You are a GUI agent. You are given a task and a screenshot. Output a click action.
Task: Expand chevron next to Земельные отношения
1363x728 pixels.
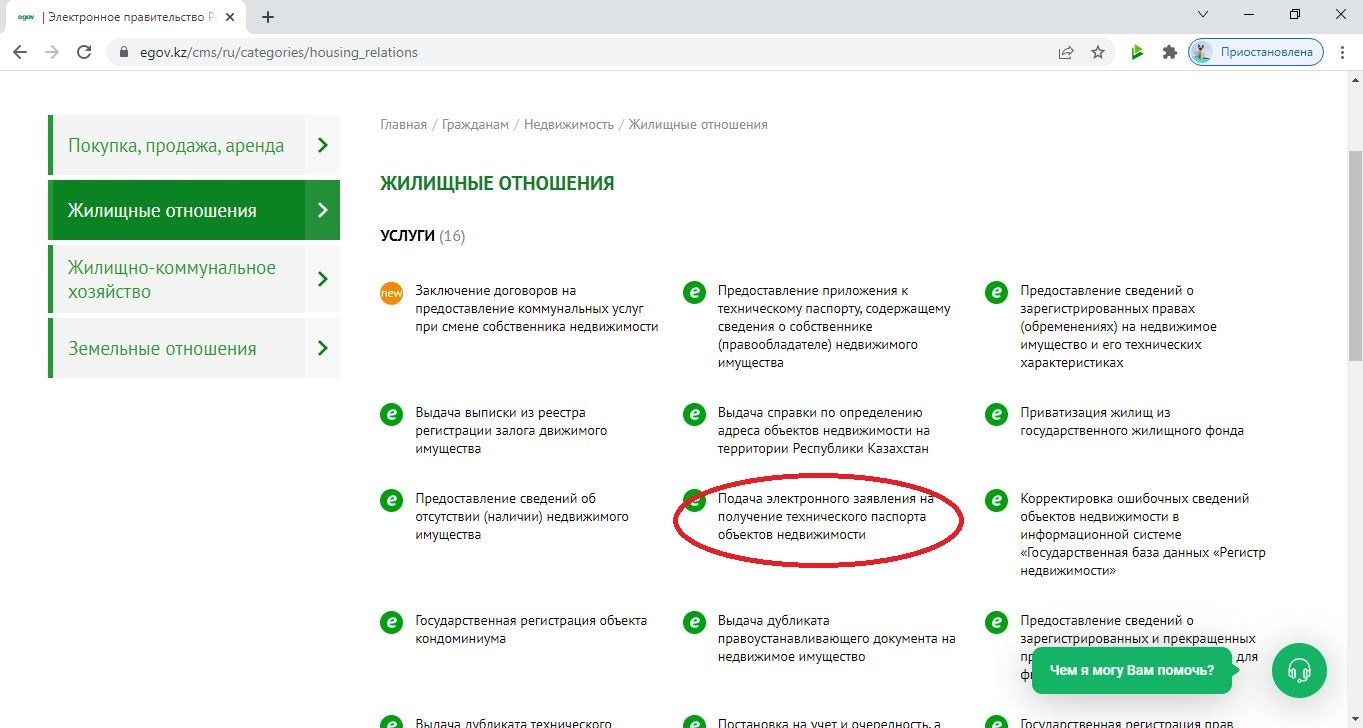pyautogui.click(x=322, y=348)
